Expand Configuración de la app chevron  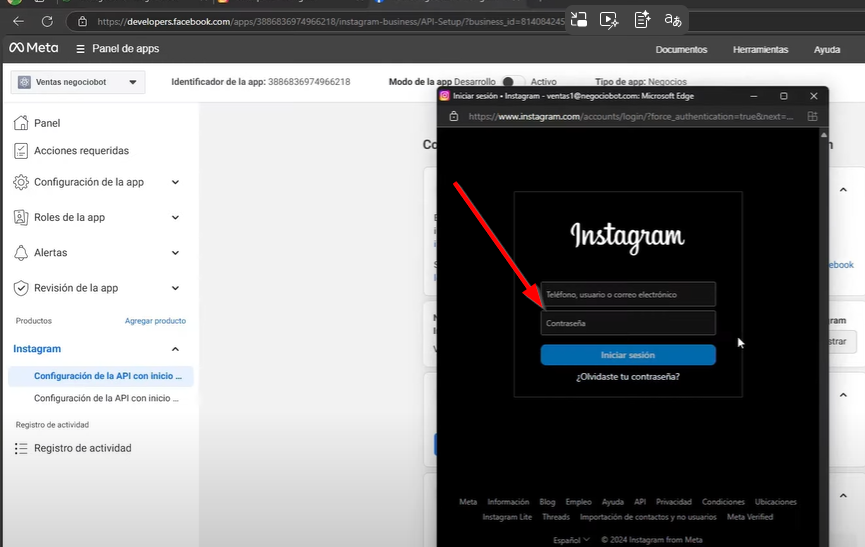pyautogui.click(x=175, y=182)
